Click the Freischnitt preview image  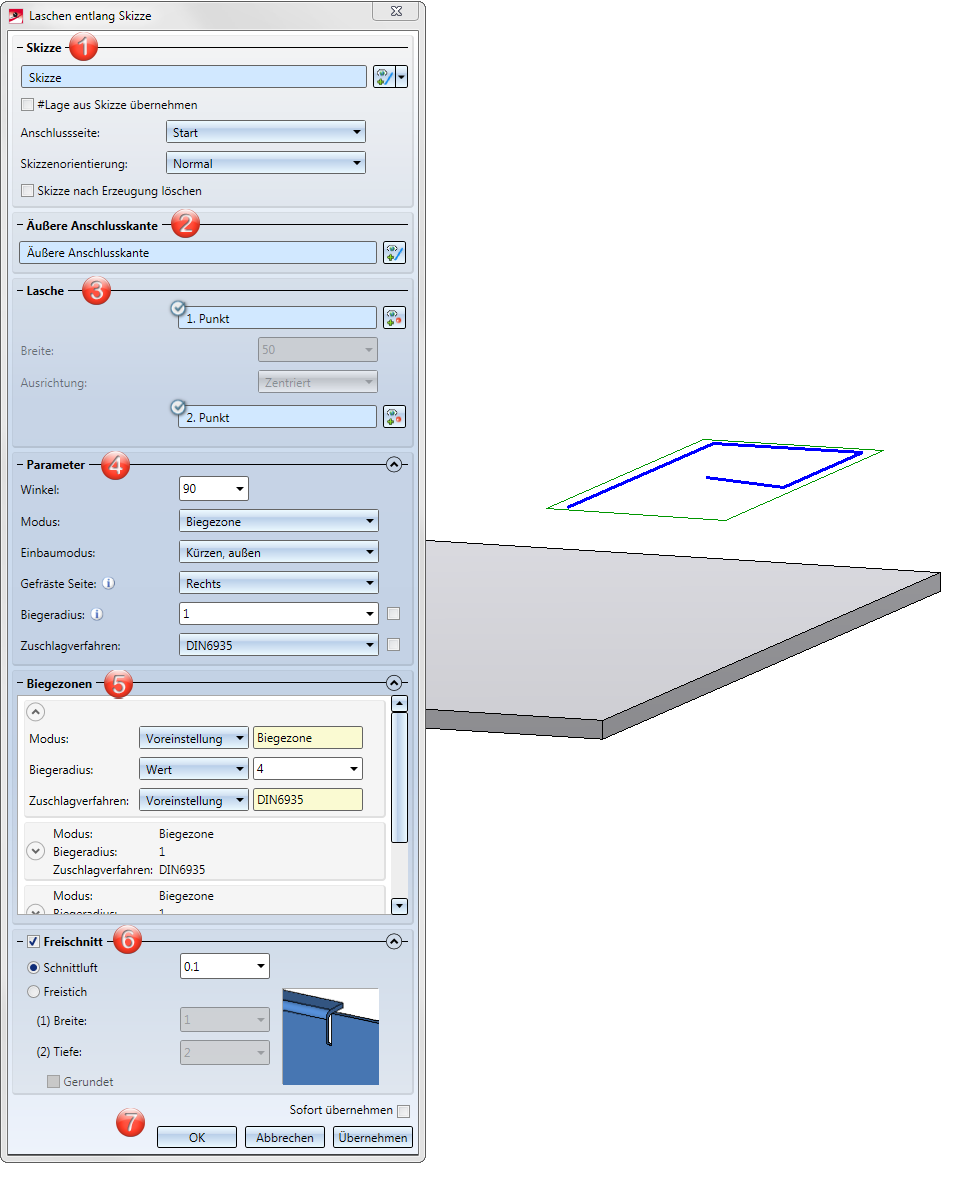point(331,1037)
